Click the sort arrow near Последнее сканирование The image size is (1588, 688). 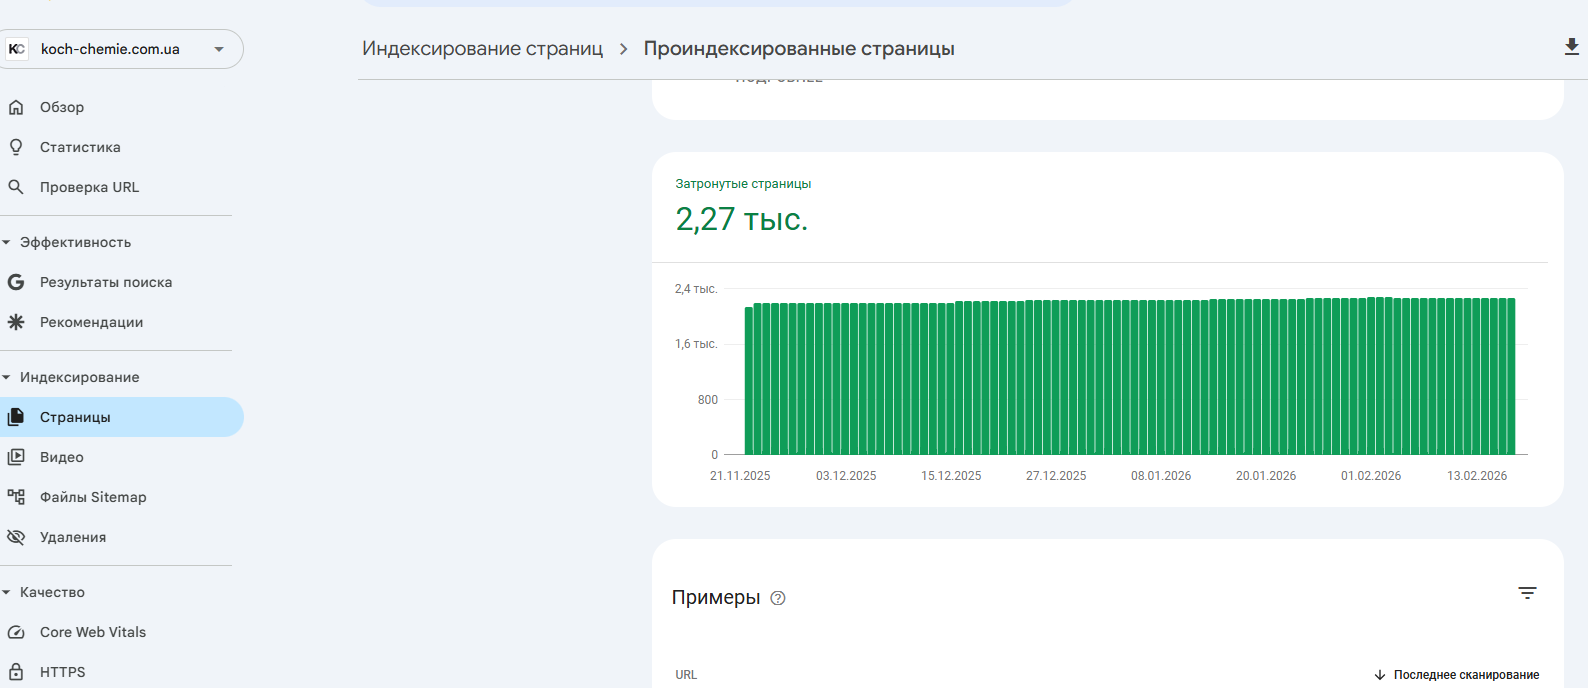pyautogui.click(x=1380, y=675)
